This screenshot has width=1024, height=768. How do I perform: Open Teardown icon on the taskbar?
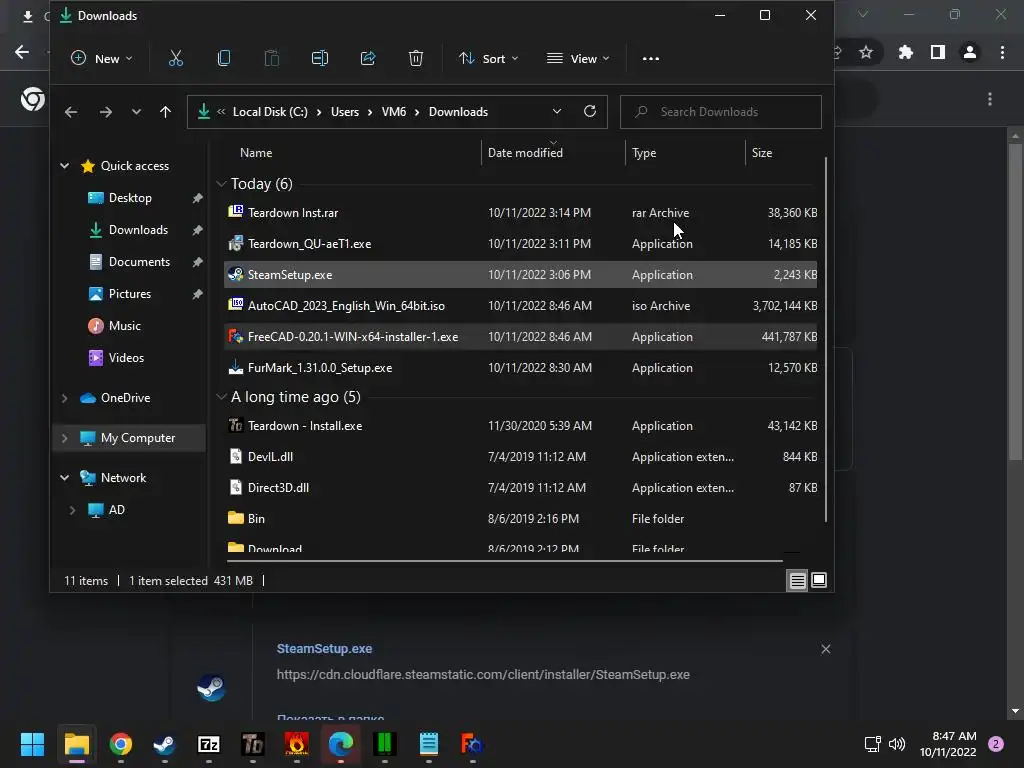[x=253, y=744]
